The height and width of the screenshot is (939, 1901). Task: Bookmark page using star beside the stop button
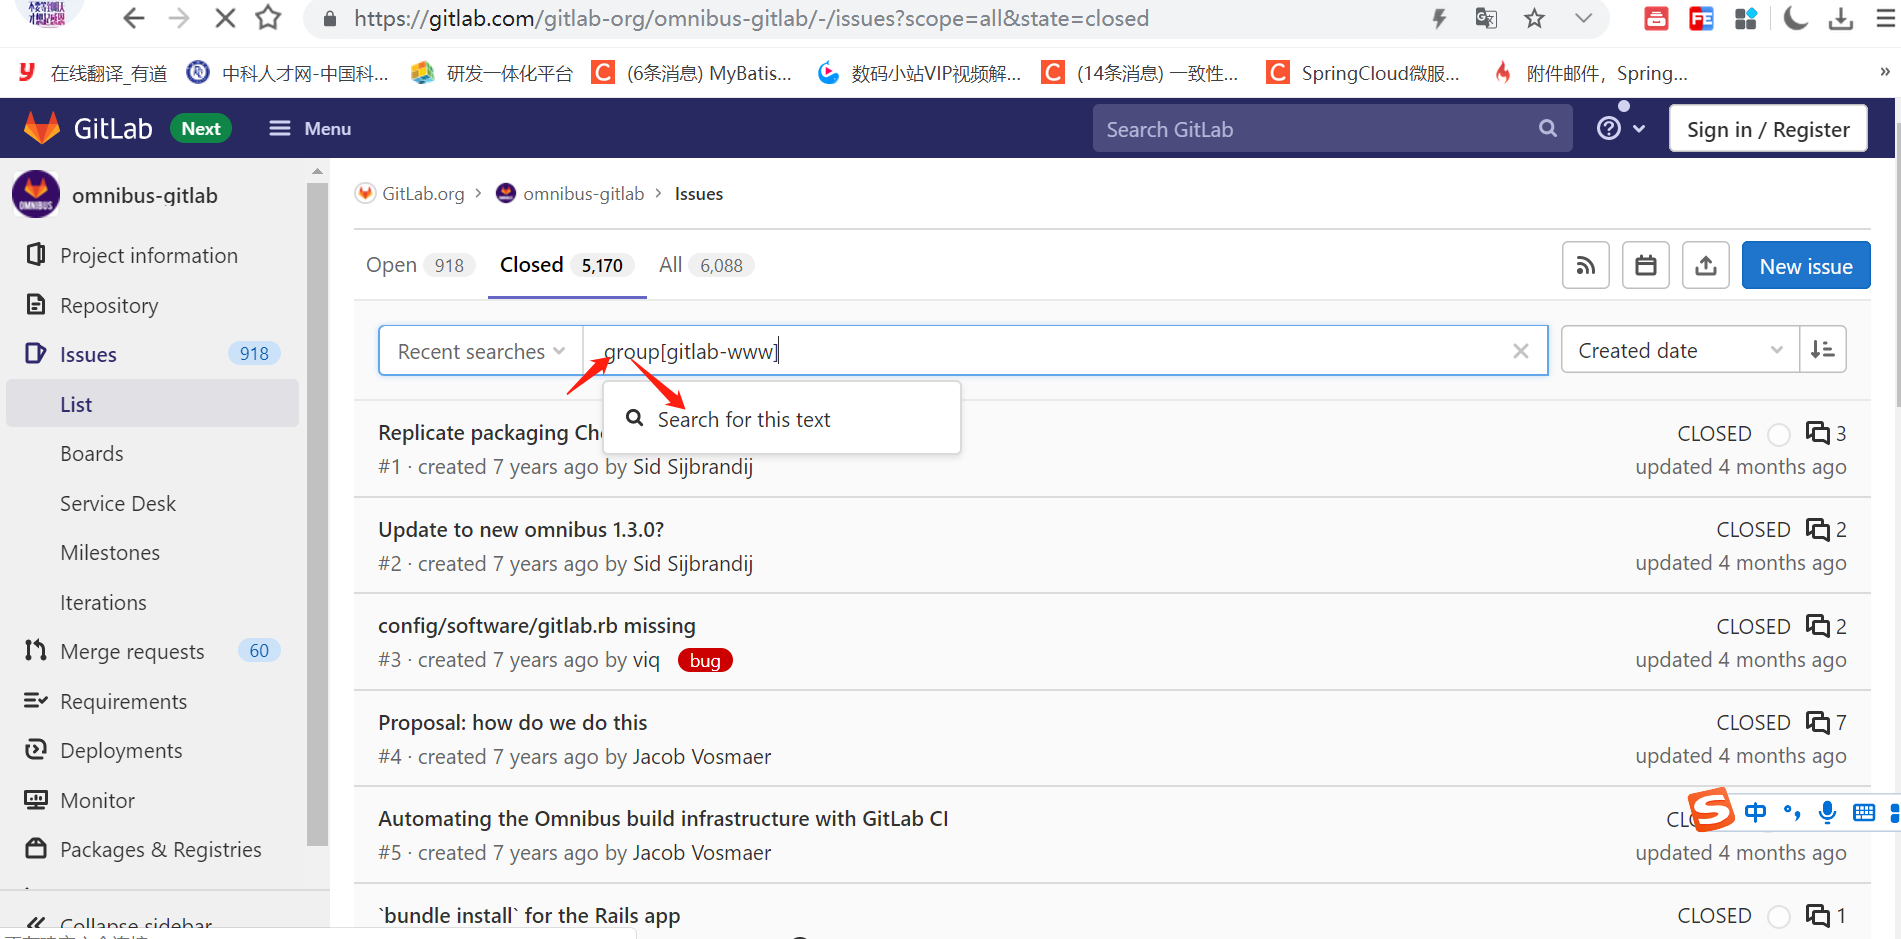pyautogui.click(x=268, y=18)
